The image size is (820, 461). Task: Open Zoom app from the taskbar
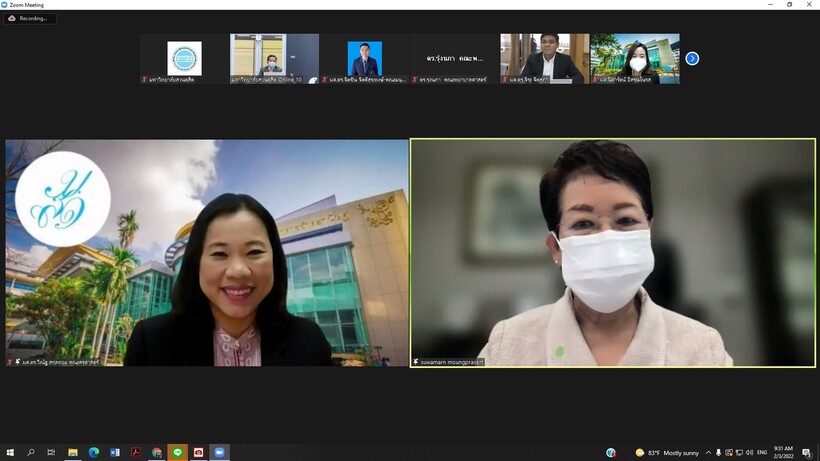click(219, 453)
